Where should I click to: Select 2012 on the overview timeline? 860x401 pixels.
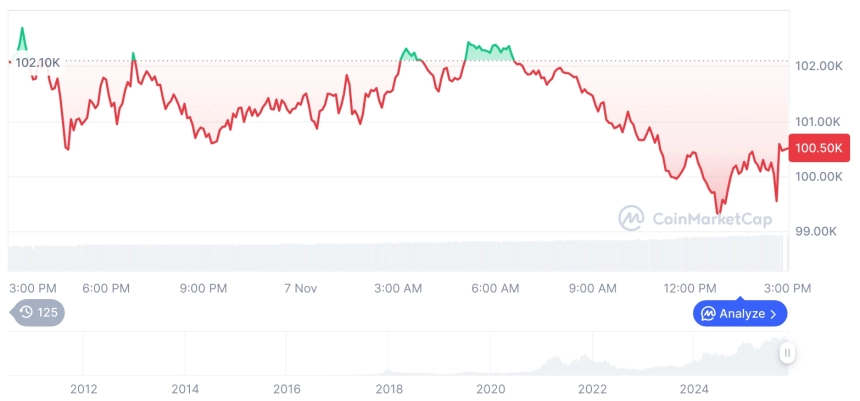(83, 389)
